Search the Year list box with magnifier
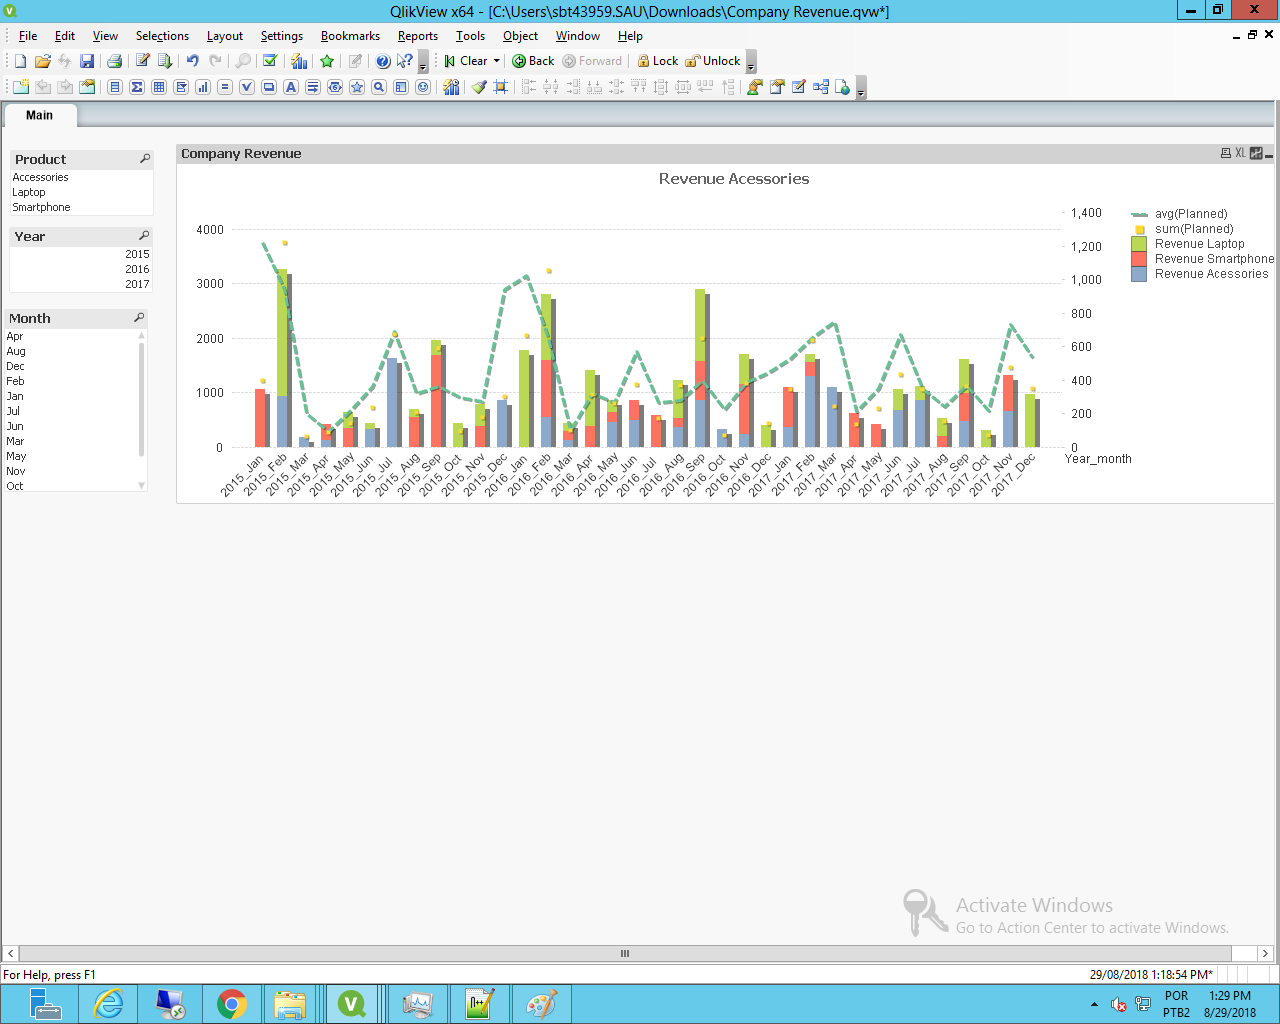Image resolution: width=1280 pixels, height=1024 pixels. 144,236
